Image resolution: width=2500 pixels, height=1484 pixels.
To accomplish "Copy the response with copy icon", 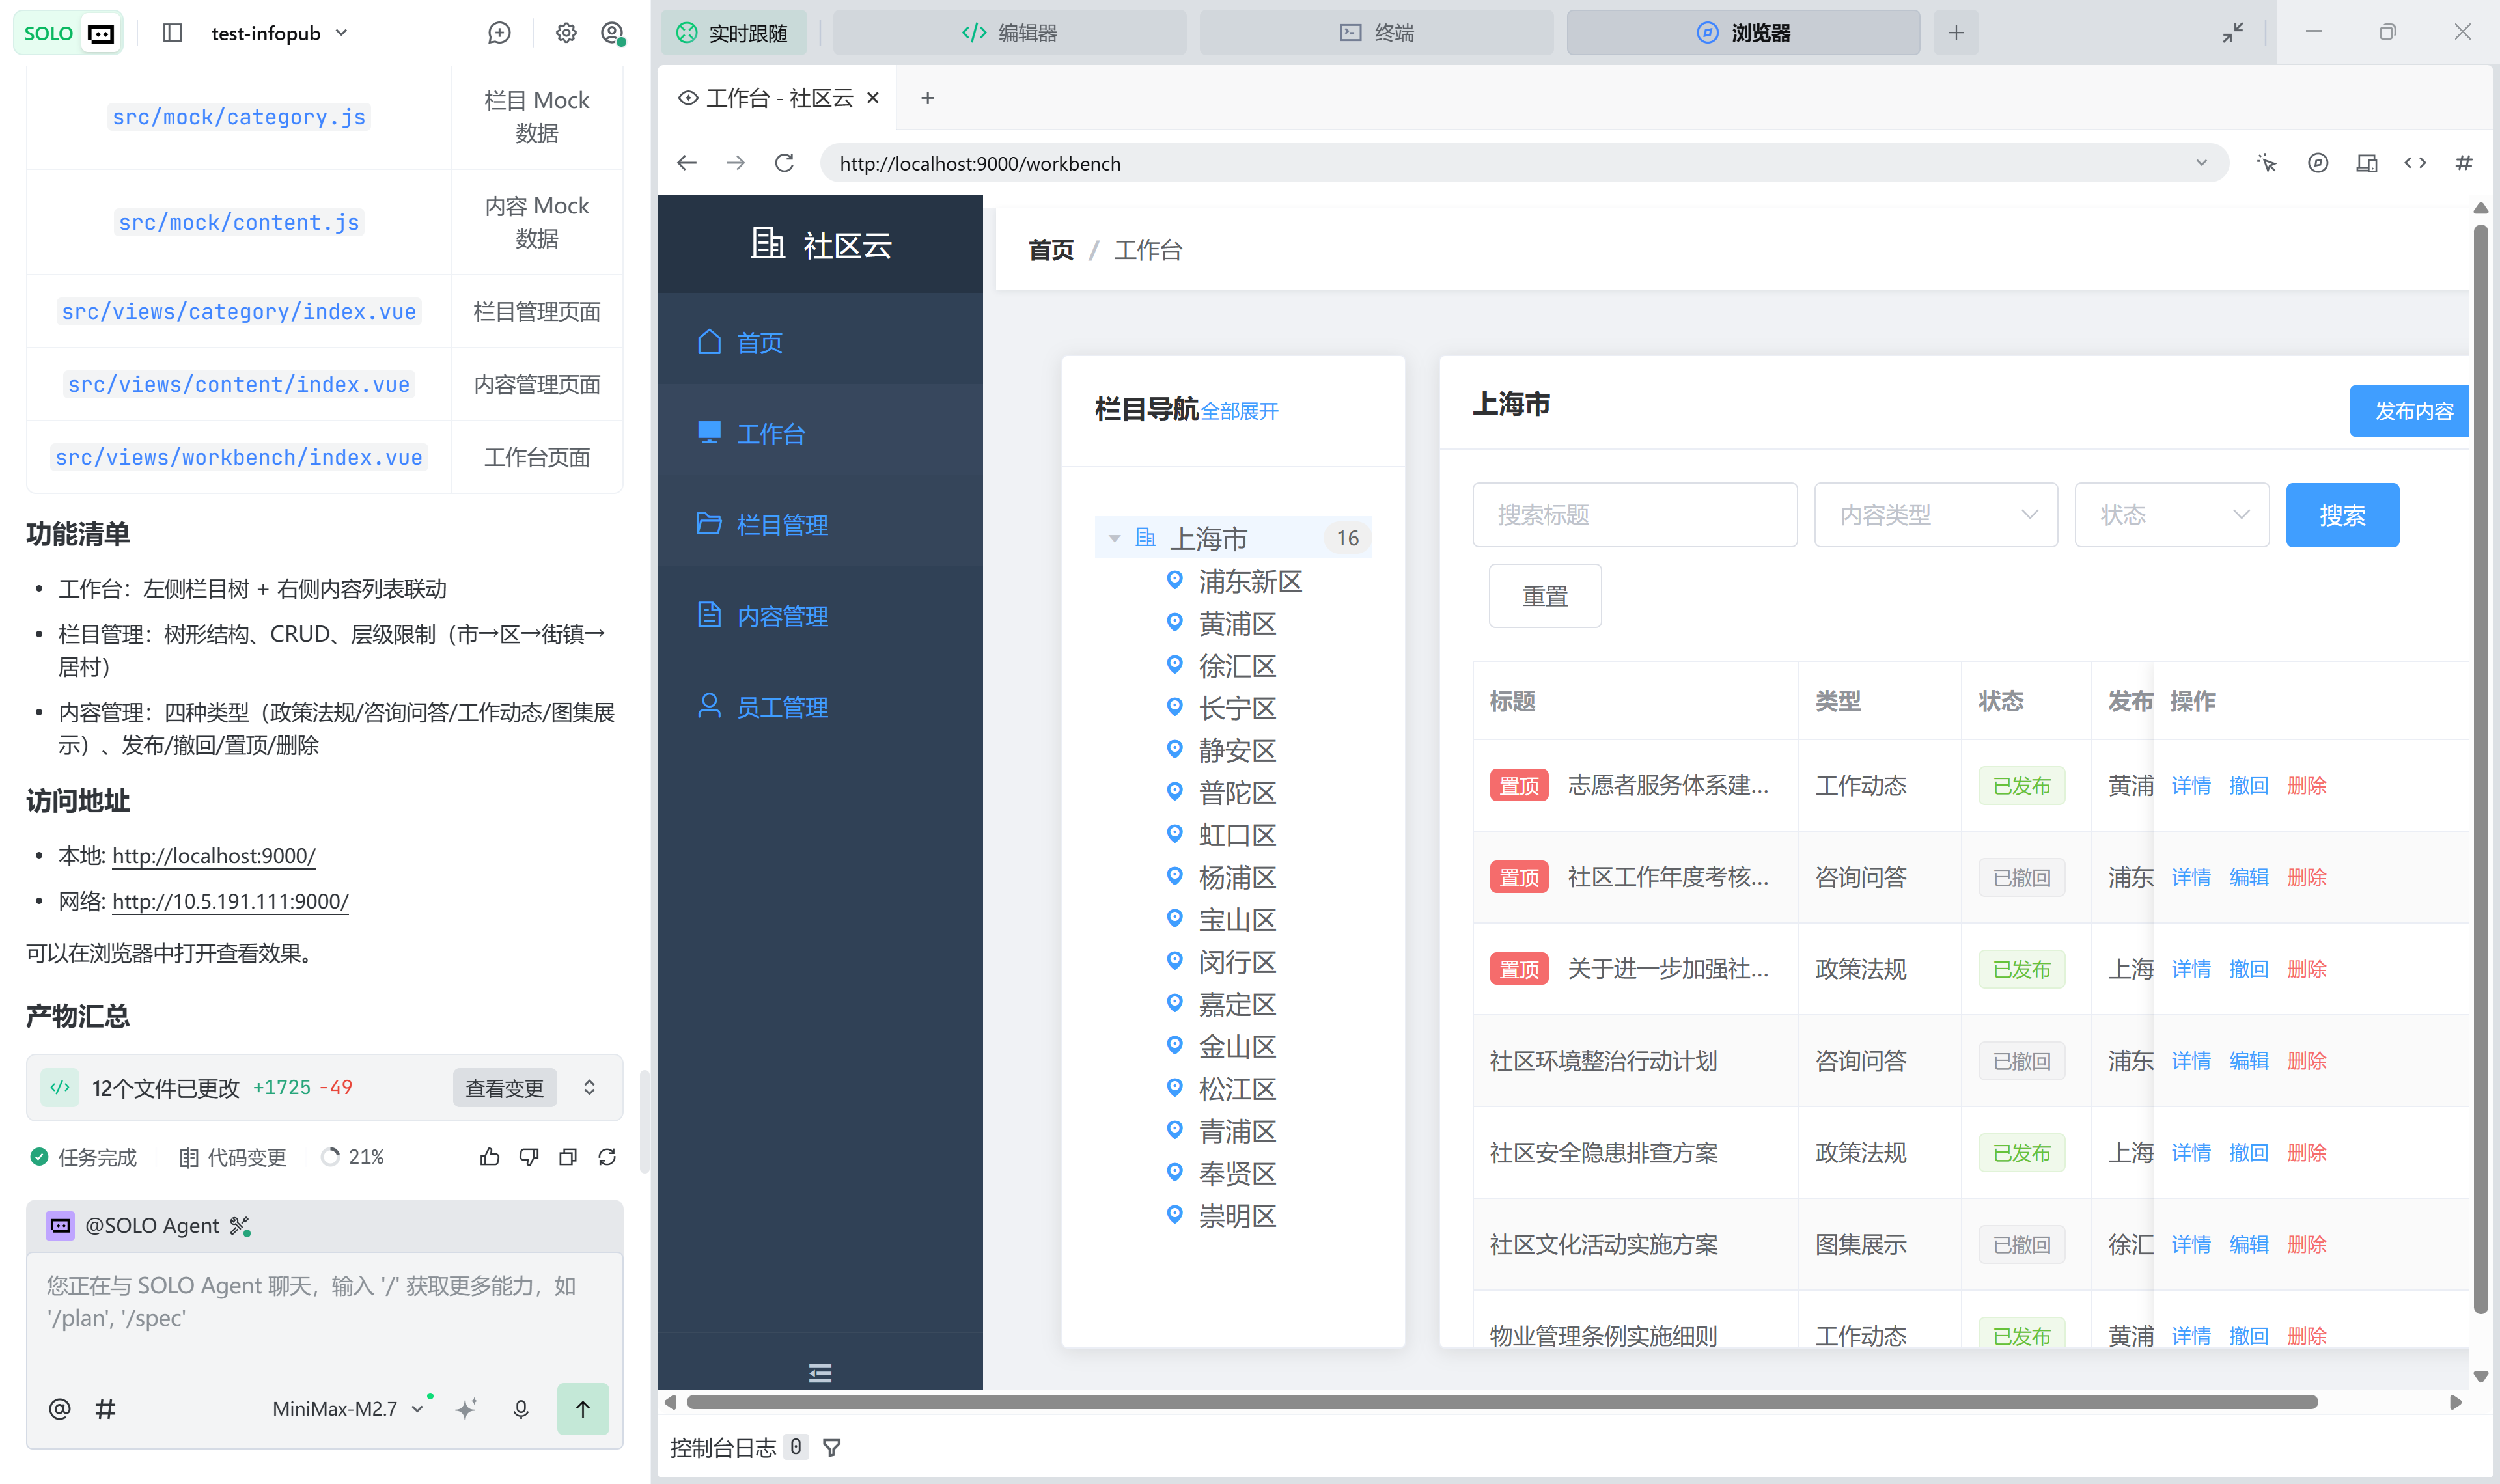I will [x=568, y=1157].
